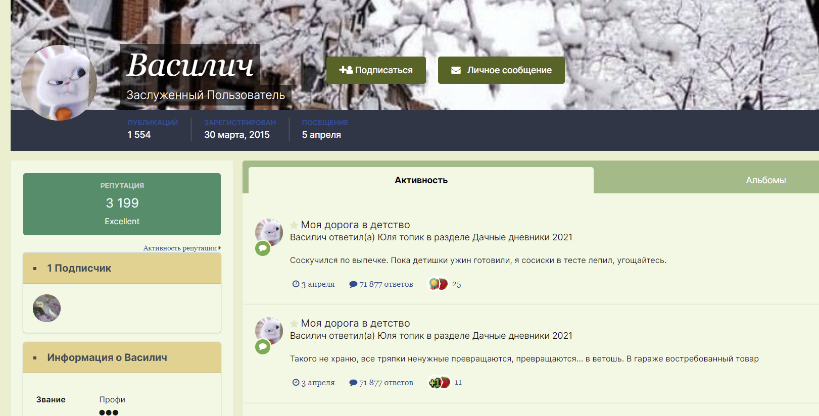Open second post title Моя дорога в детство

(355, 324)
